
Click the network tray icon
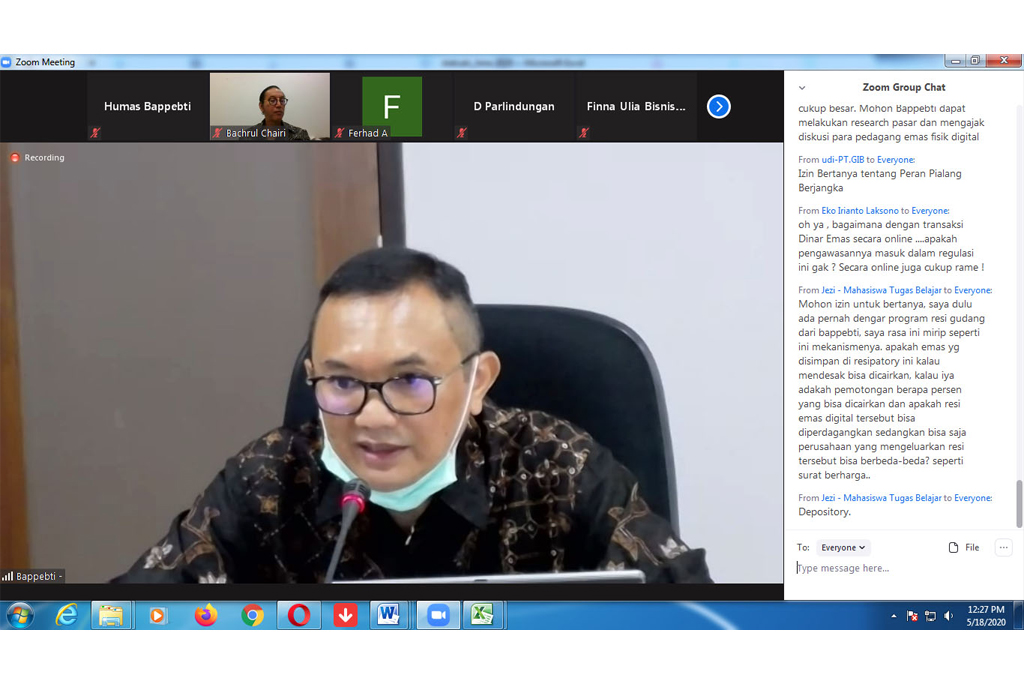(x=930, y=616)
